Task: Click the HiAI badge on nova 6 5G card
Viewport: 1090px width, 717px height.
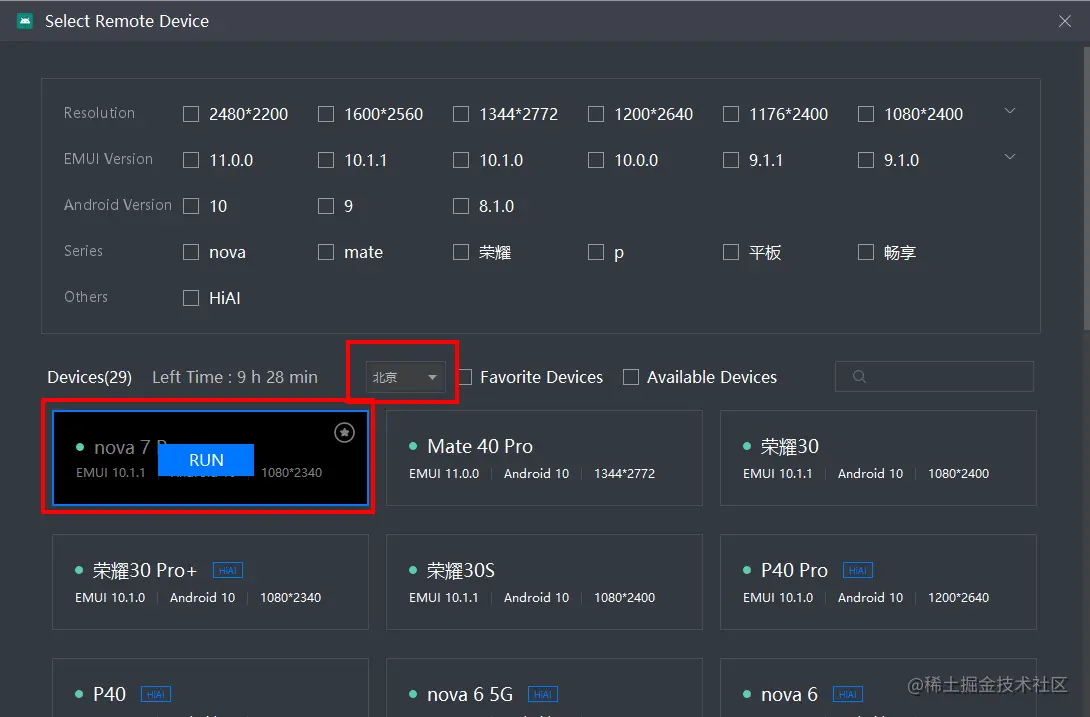Action: click(542, 694)
